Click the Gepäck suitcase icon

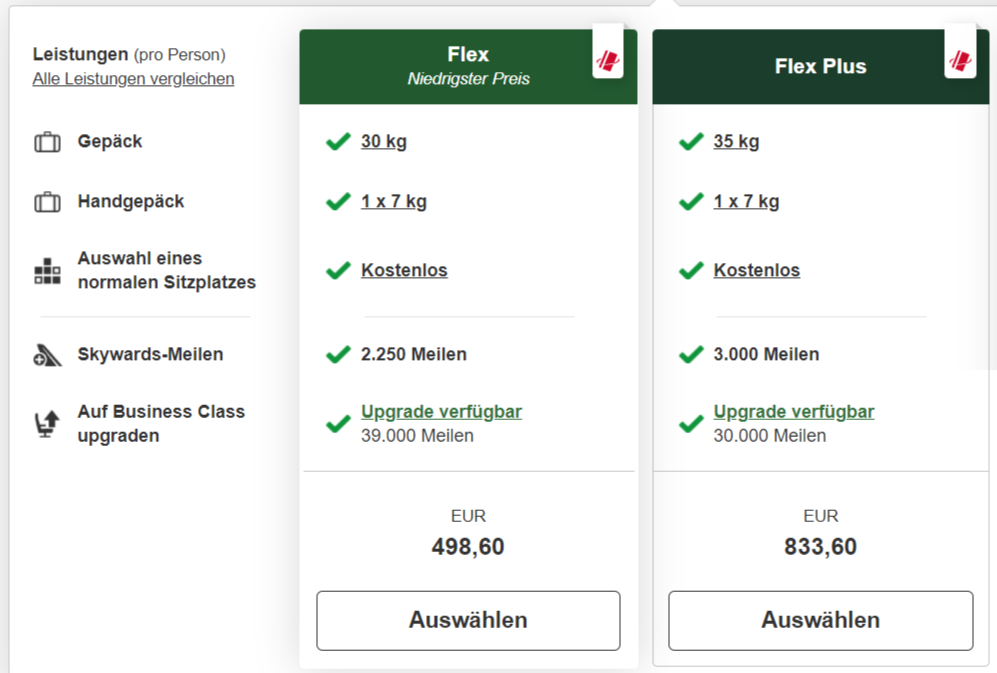point(47,142)
